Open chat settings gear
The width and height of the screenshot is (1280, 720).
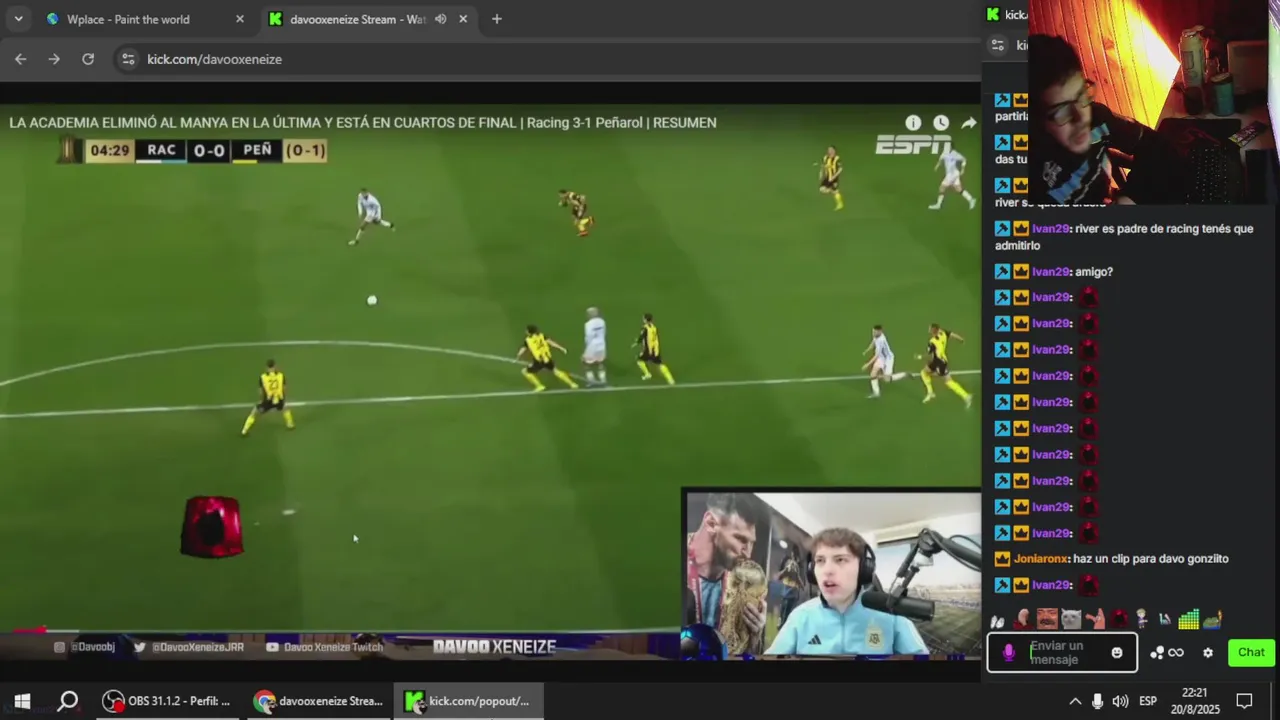1208,653
